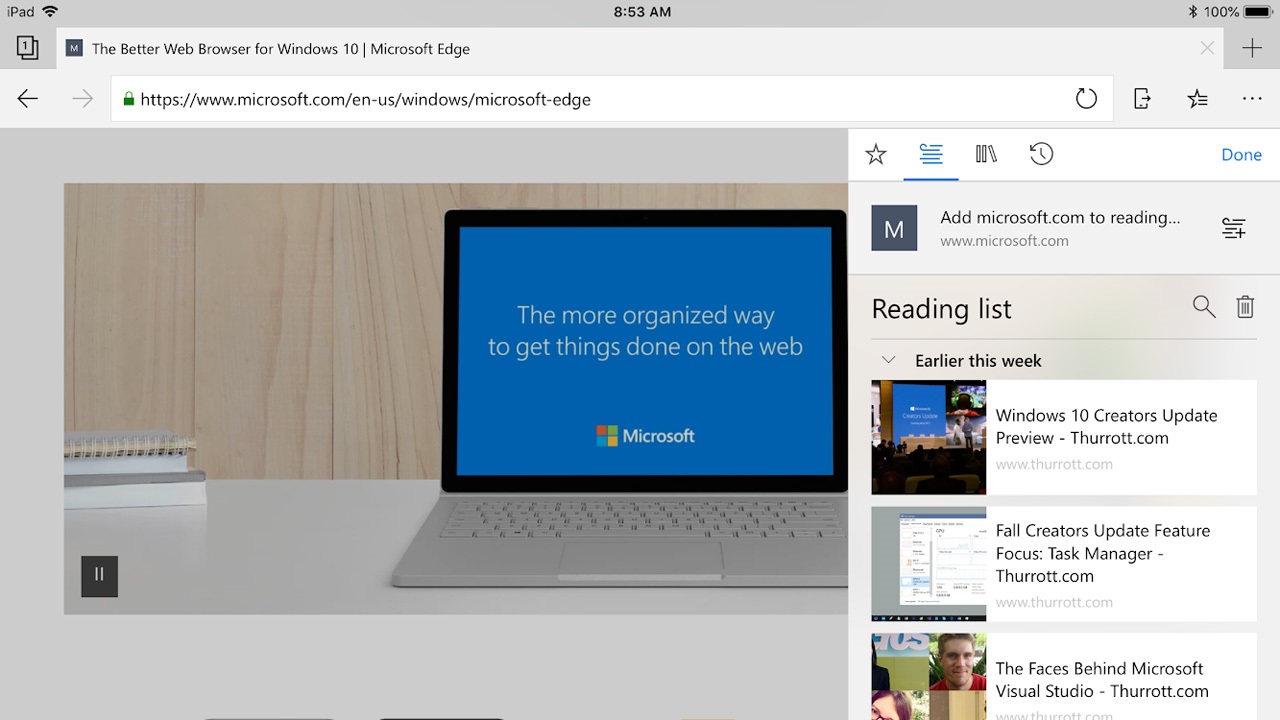Open the tabs overview icon
The width and height of the screenshot is (1280, 720).
click(x=28, y=48)
